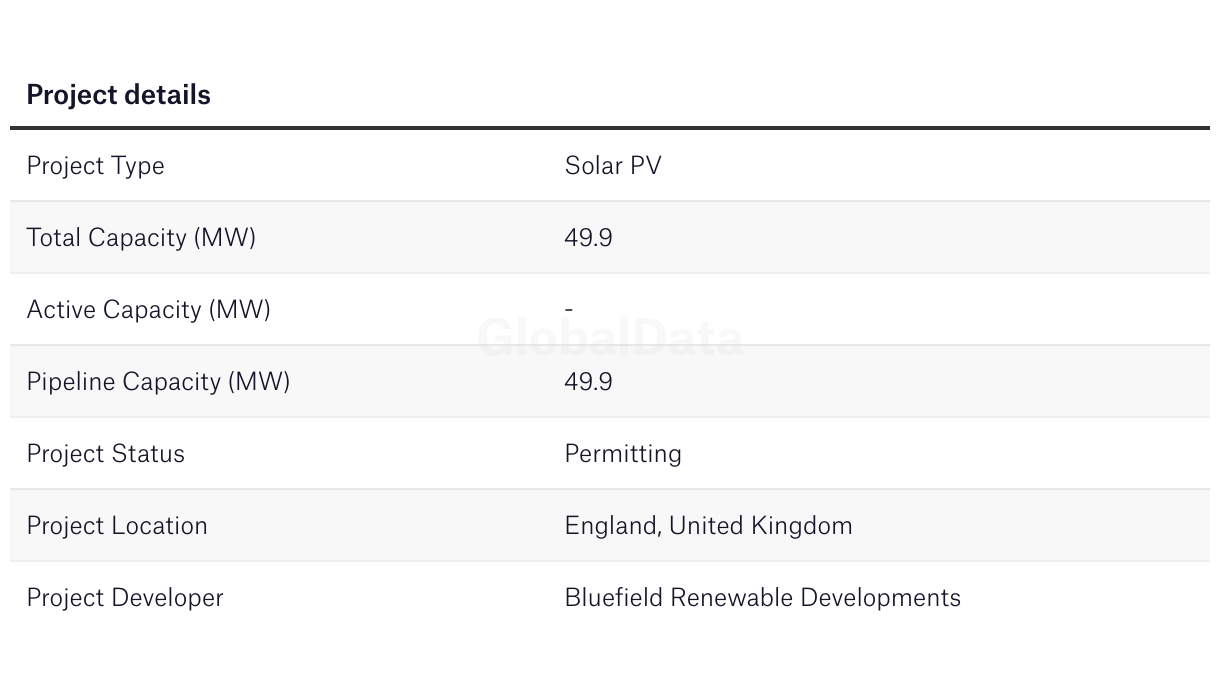1220x674 pixels.
Task: Click the dark divider under the heading
Action: pos(610,128)
